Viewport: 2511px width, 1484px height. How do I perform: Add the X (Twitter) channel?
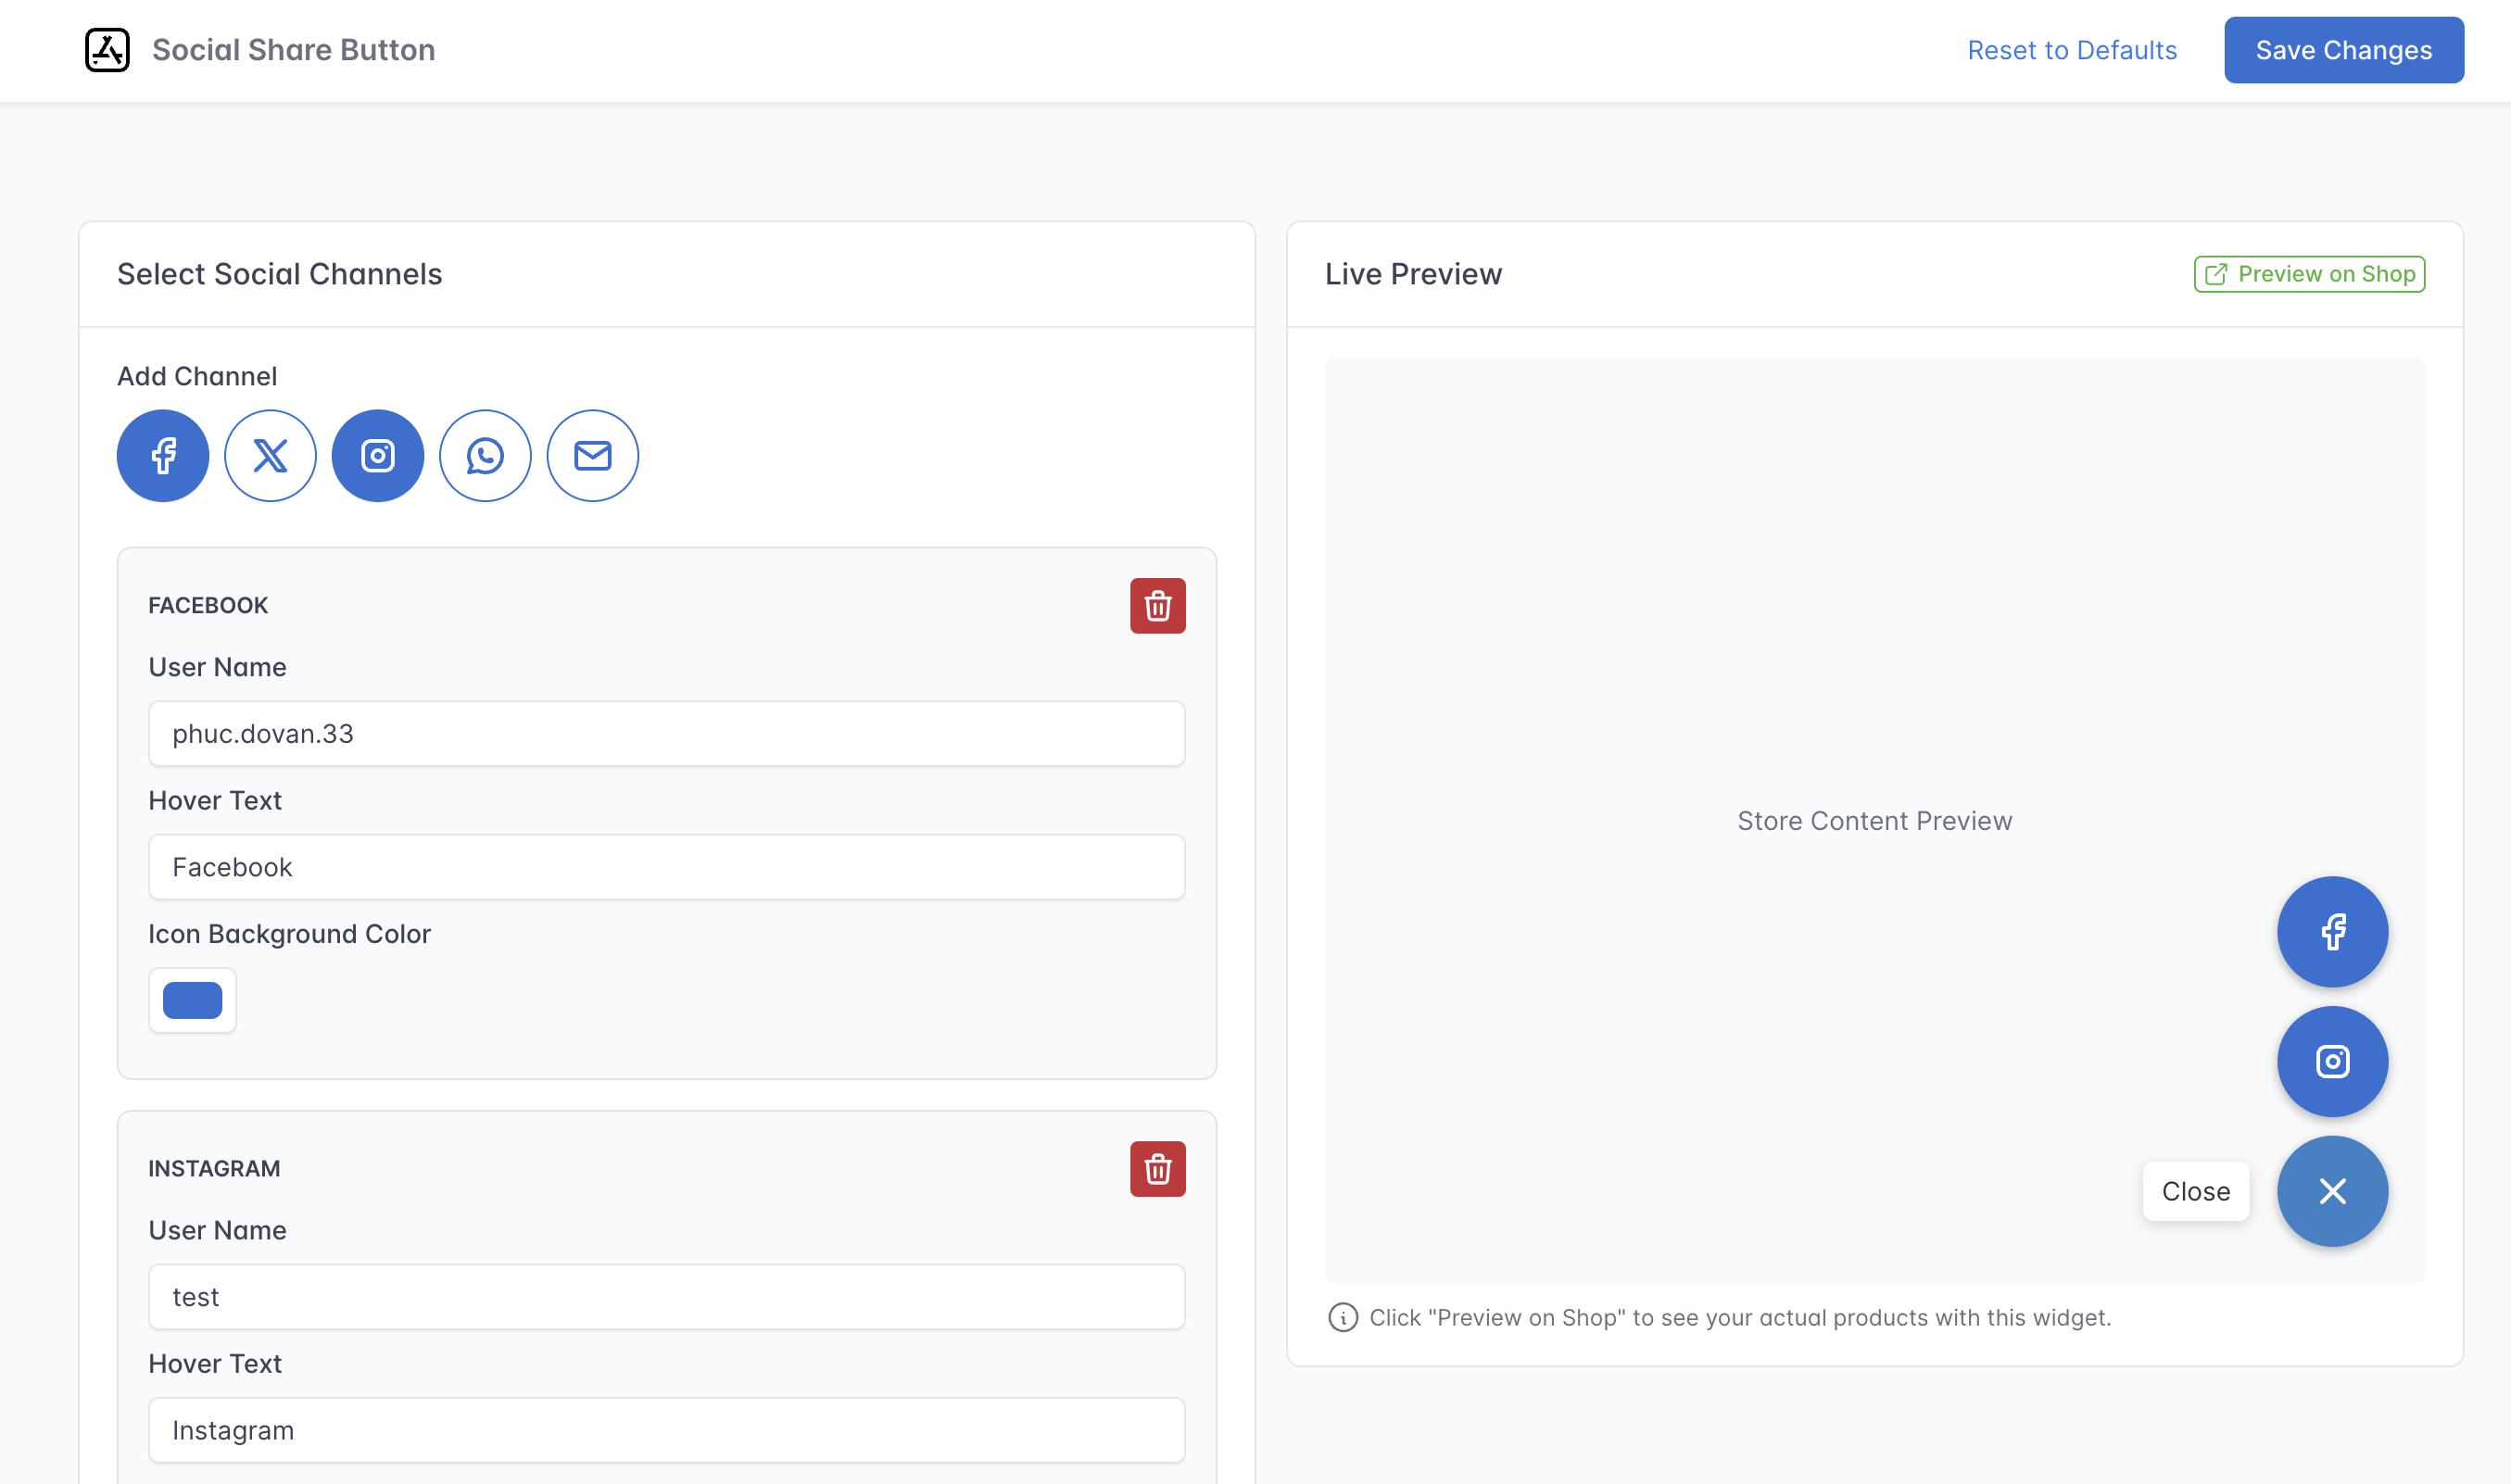(270, 456)
